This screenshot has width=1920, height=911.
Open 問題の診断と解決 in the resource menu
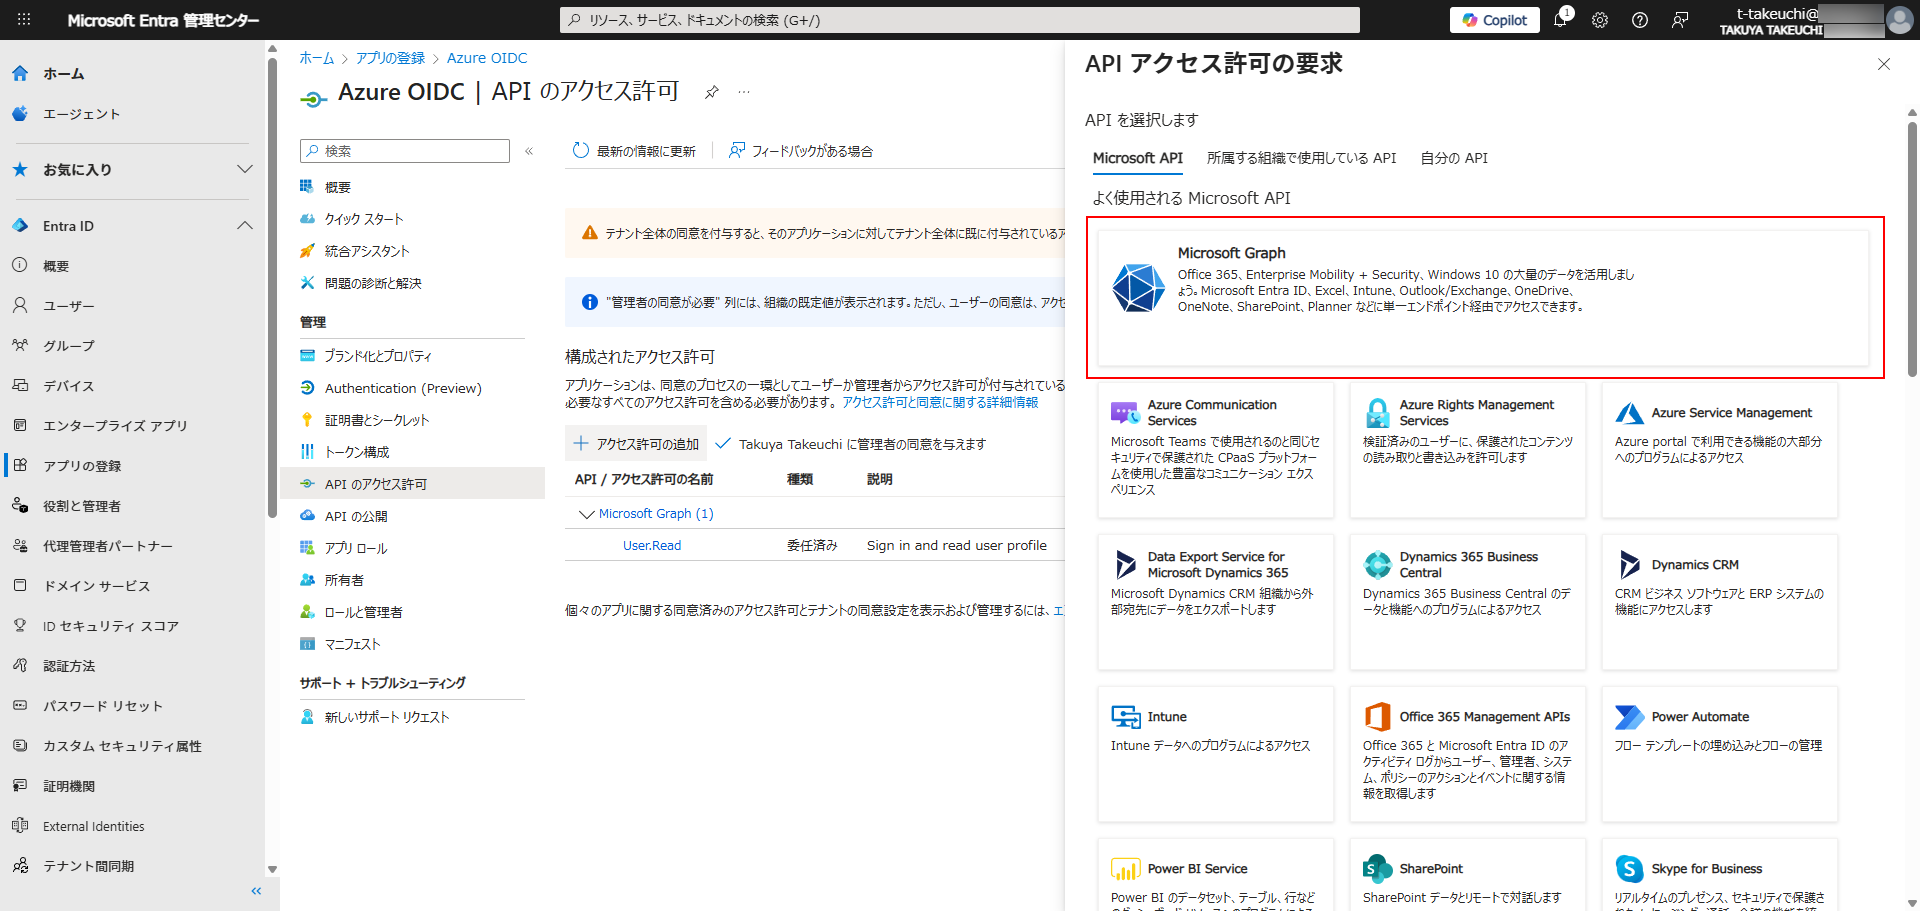pyautogui.click(x=373, y=283)
